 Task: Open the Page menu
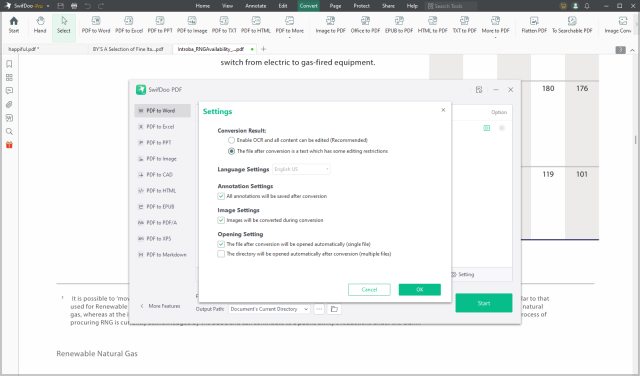335,6
